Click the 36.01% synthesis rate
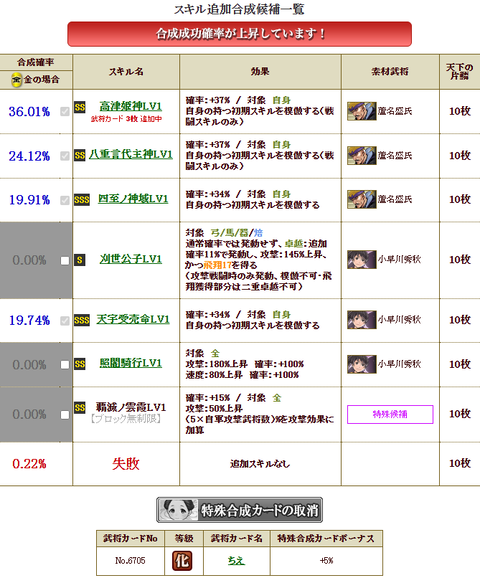480x578 pixels. point(29,111)
